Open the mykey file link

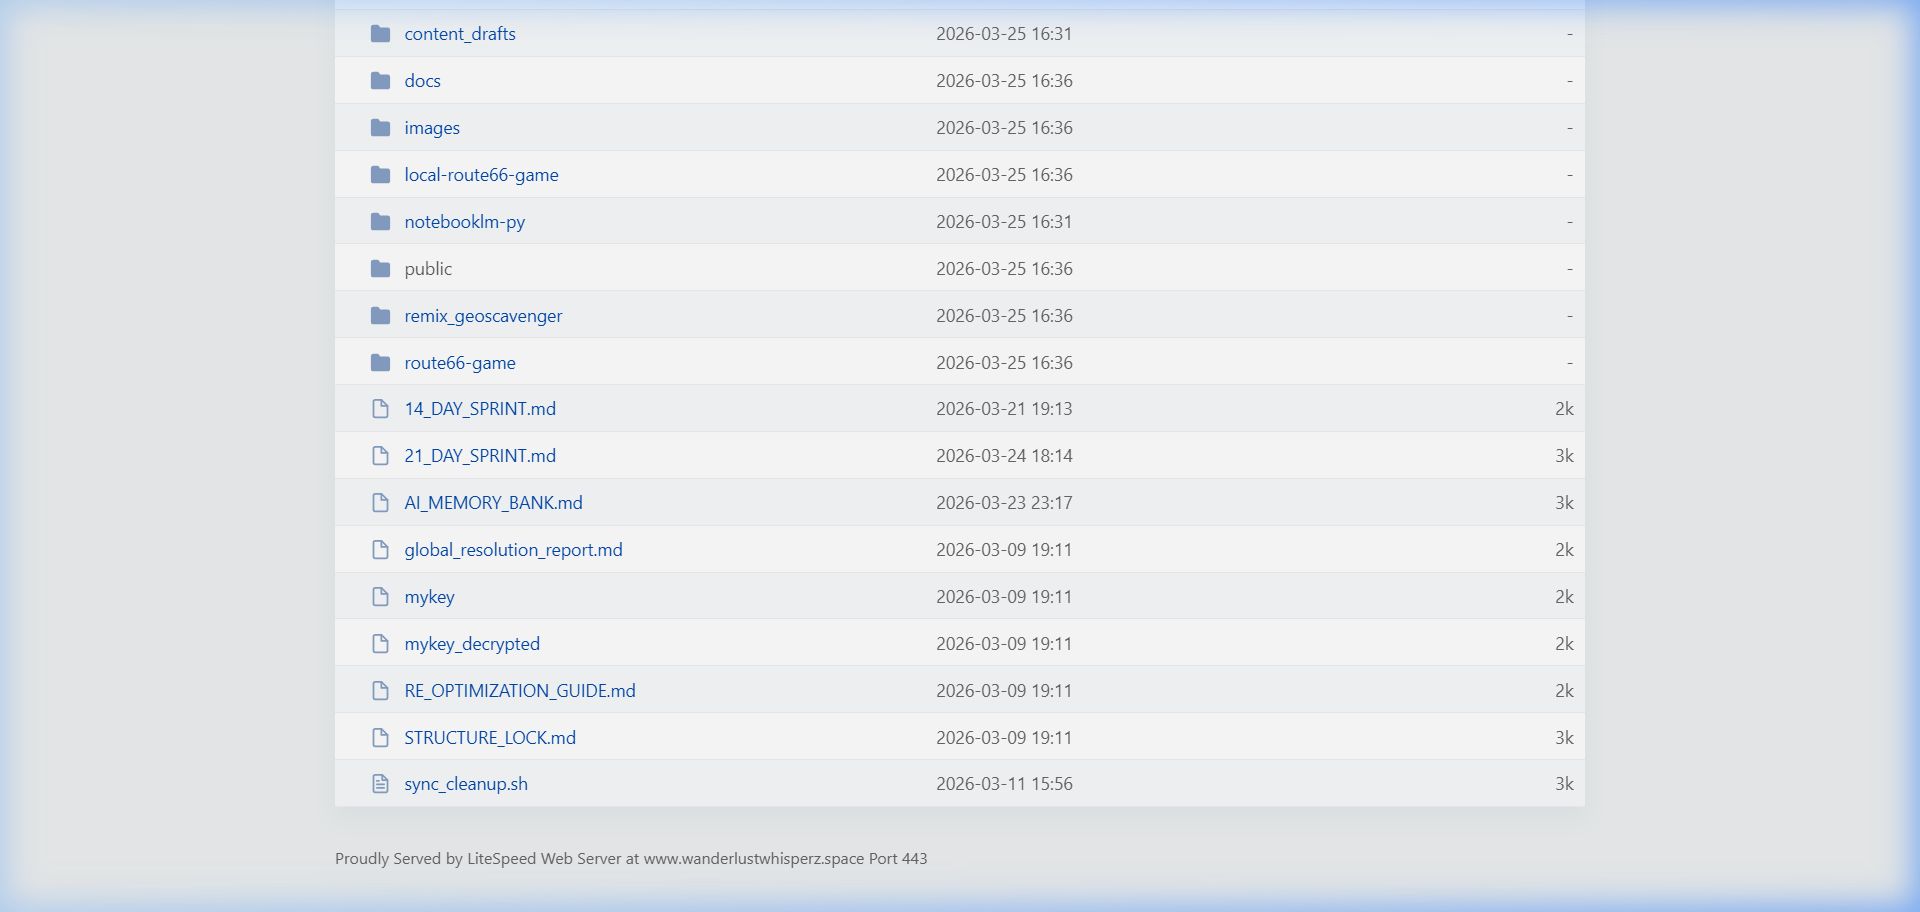[429, 597]
